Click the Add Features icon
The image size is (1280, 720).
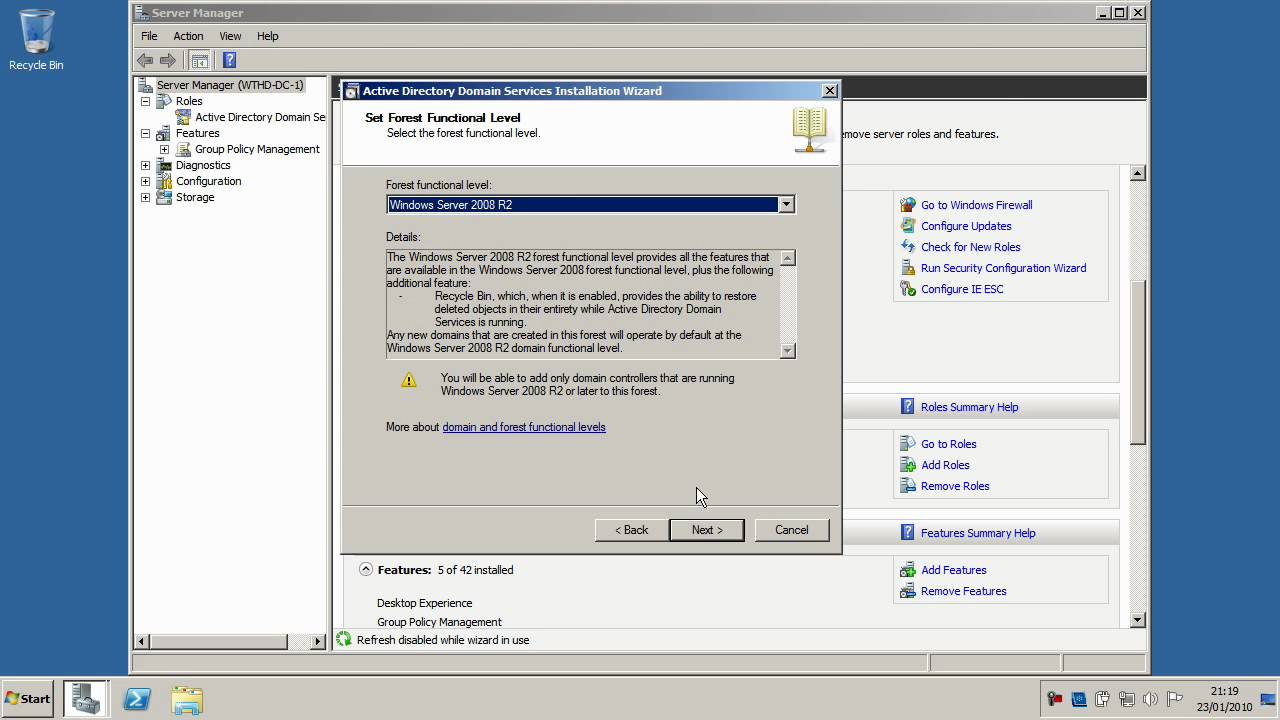[x=908, y=570]
